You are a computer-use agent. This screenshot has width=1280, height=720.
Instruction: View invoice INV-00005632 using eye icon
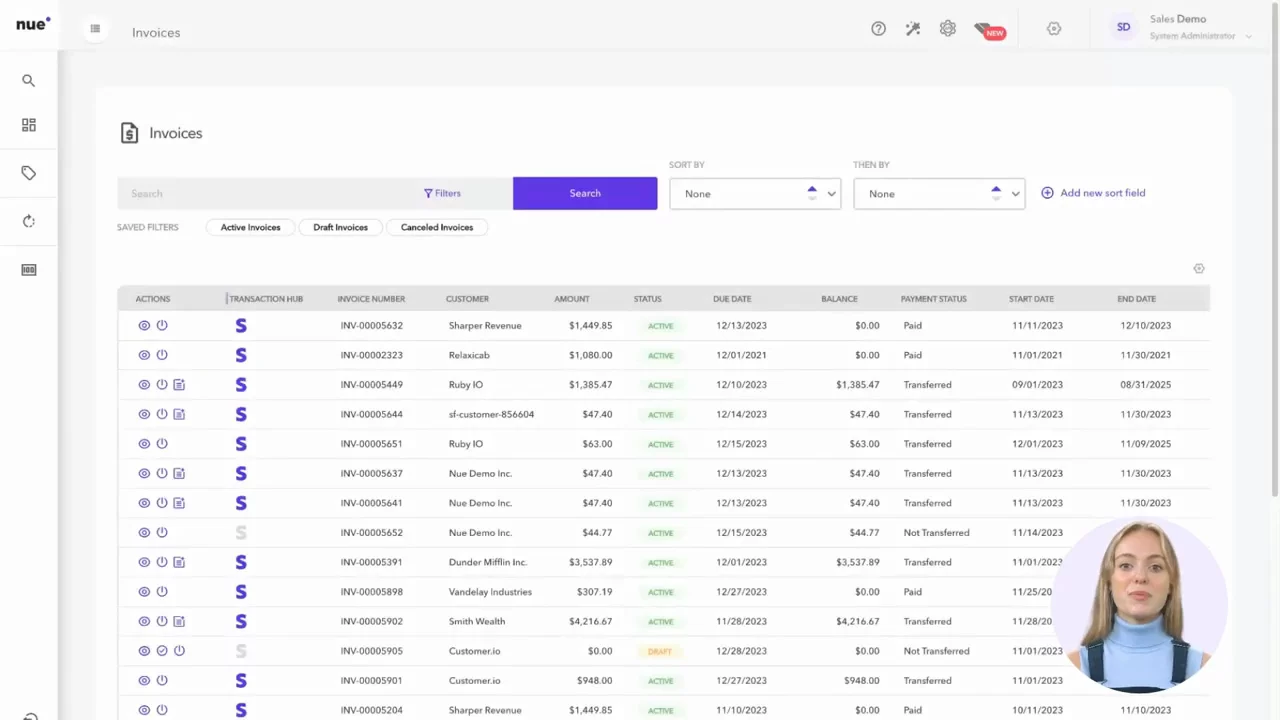click(x=144, y=326)
